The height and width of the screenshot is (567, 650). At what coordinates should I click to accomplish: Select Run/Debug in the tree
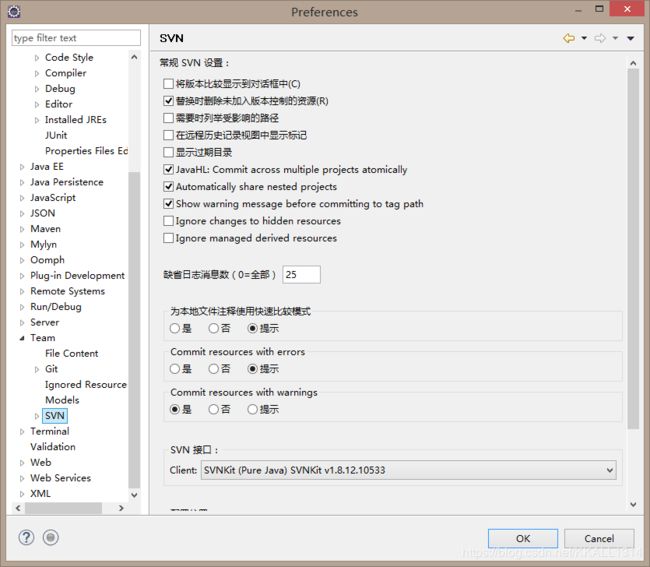[56, 307]
